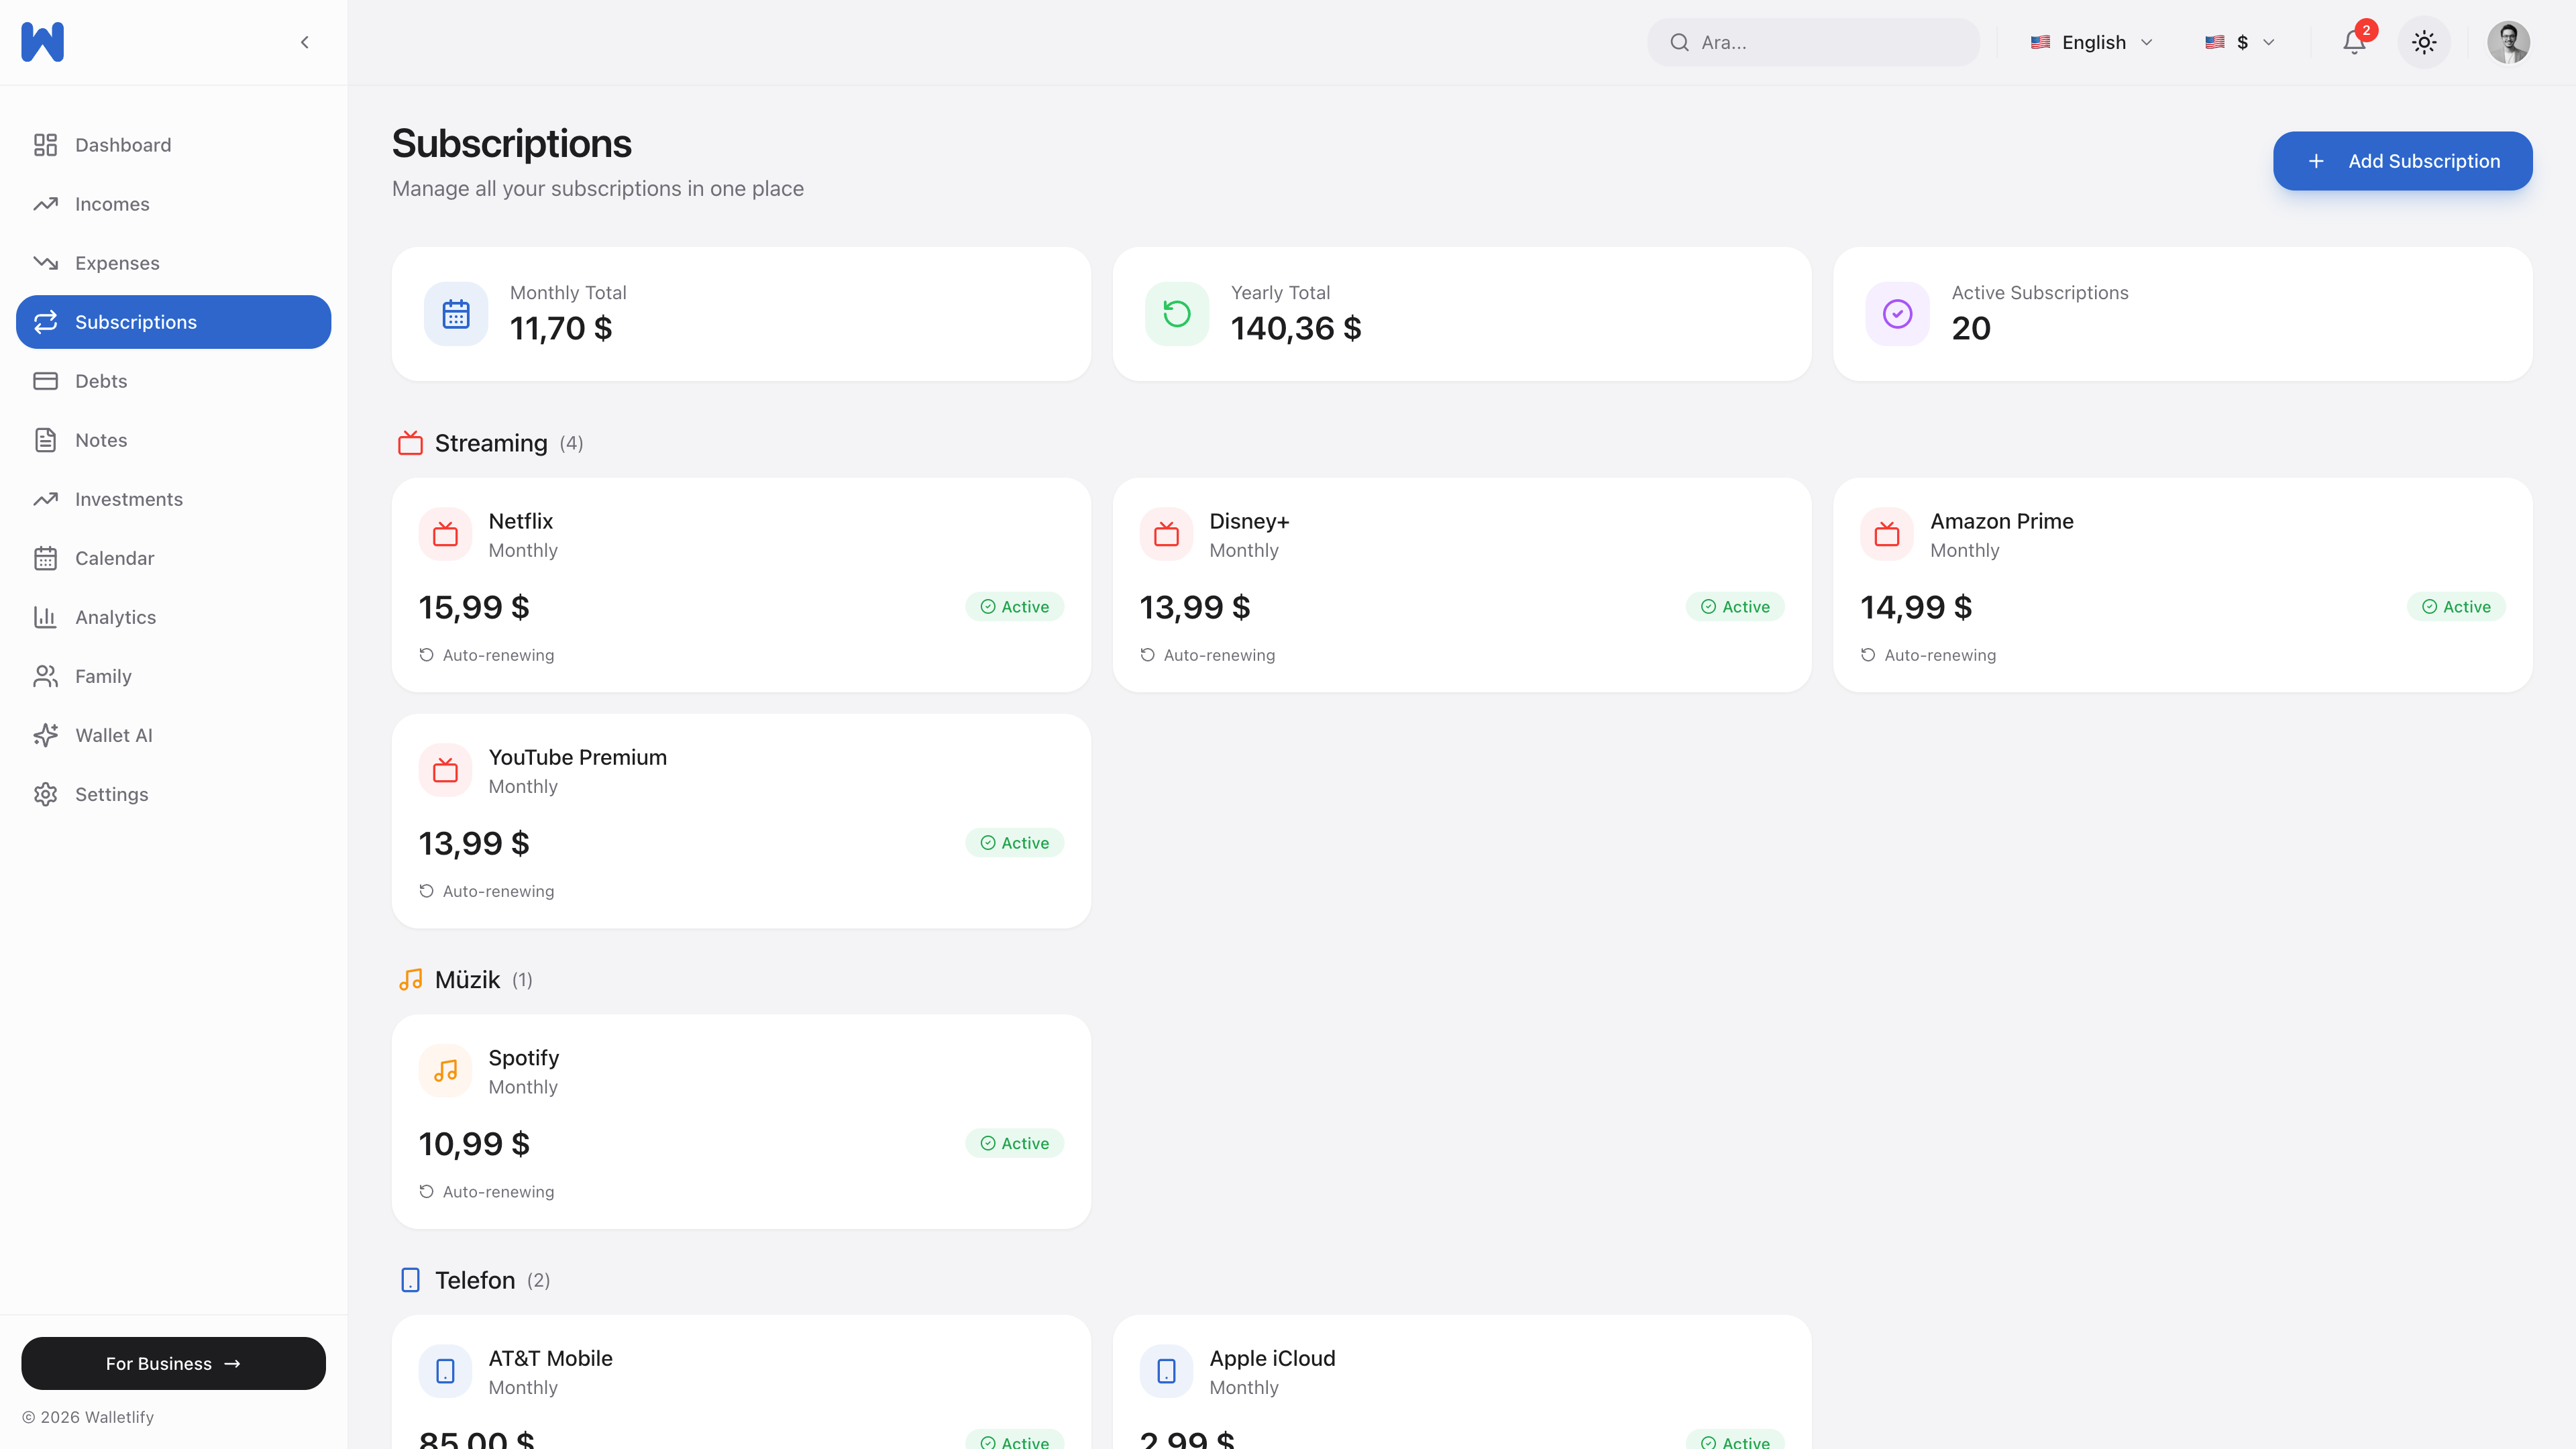This screenshot has width=2576, height=1449.
Task: Click the Spotify music note icon
Action: click(x=445, y=1071)
